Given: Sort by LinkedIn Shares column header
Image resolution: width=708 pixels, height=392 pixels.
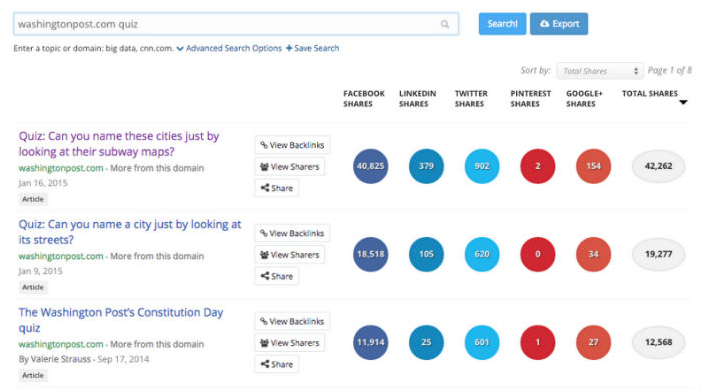Looking at the screenshot, I should (417, 98).
